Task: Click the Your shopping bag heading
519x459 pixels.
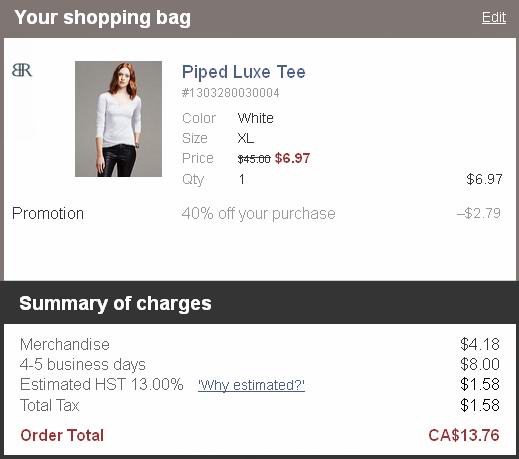Action: pyautogui.click(x=103, y=18)
